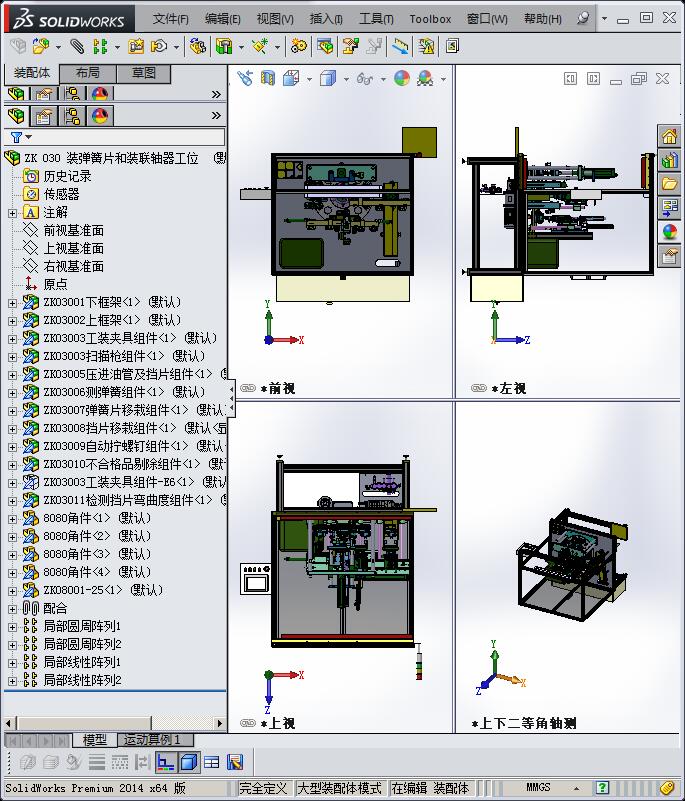
Task: Open the Design Library task pane icon
Action: pyautogui.click(x=669, y=160)
